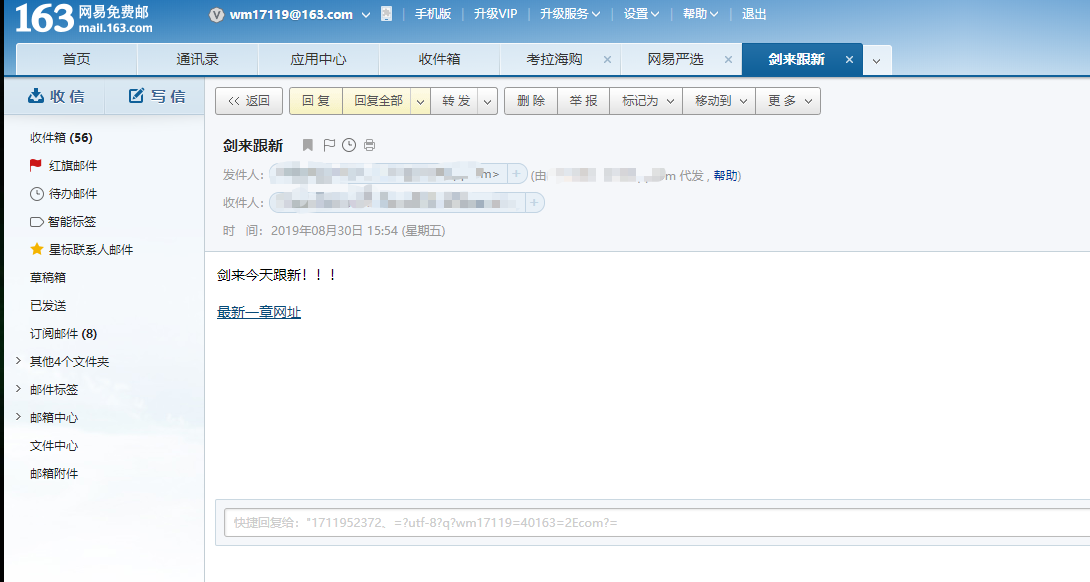This screenshot has width=1090, height=582.
Task: Click the 返回 back button
Action: tap(249, 101)
